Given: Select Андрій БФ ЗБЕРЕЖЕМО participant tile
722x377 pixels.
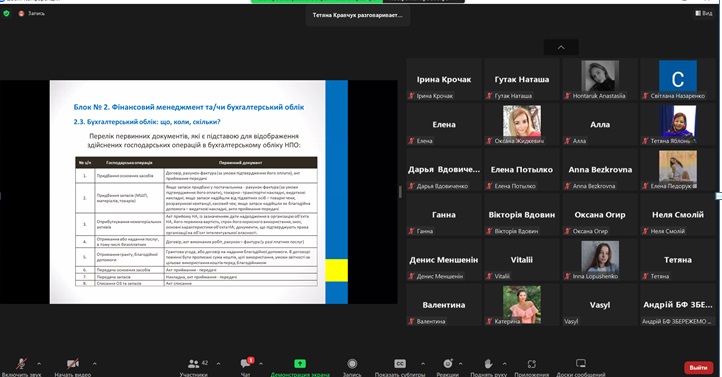Looking at the screenshot, I should (678, 305).
